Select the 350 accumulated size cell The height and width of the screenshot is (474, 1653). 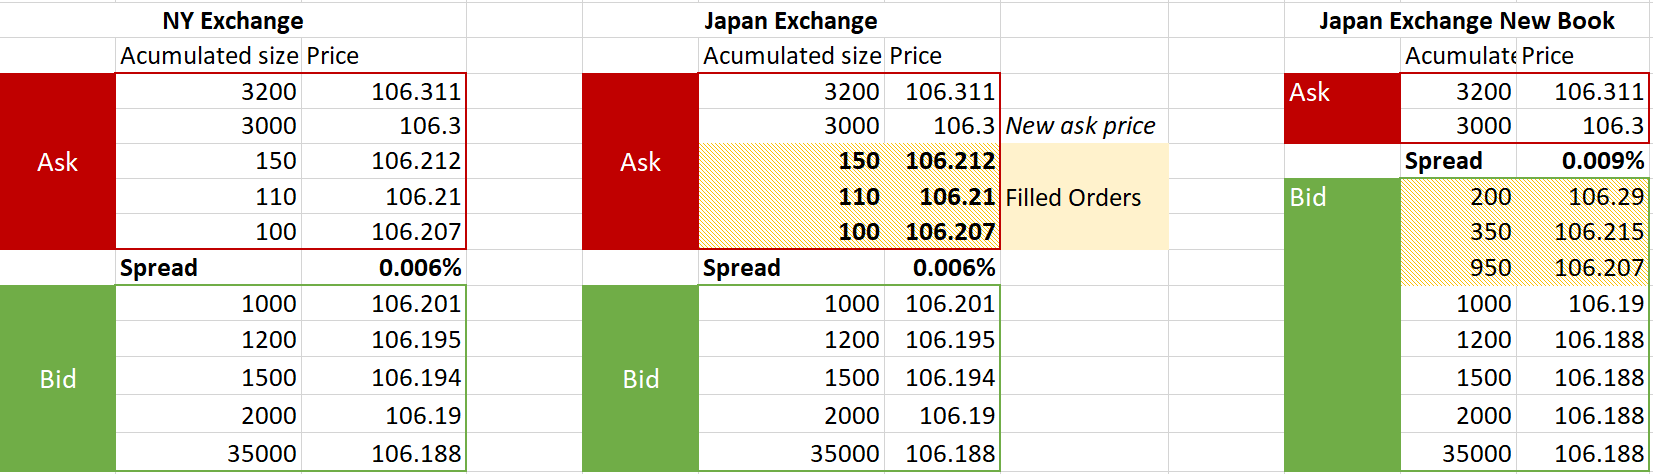[x=1490, y=232]
